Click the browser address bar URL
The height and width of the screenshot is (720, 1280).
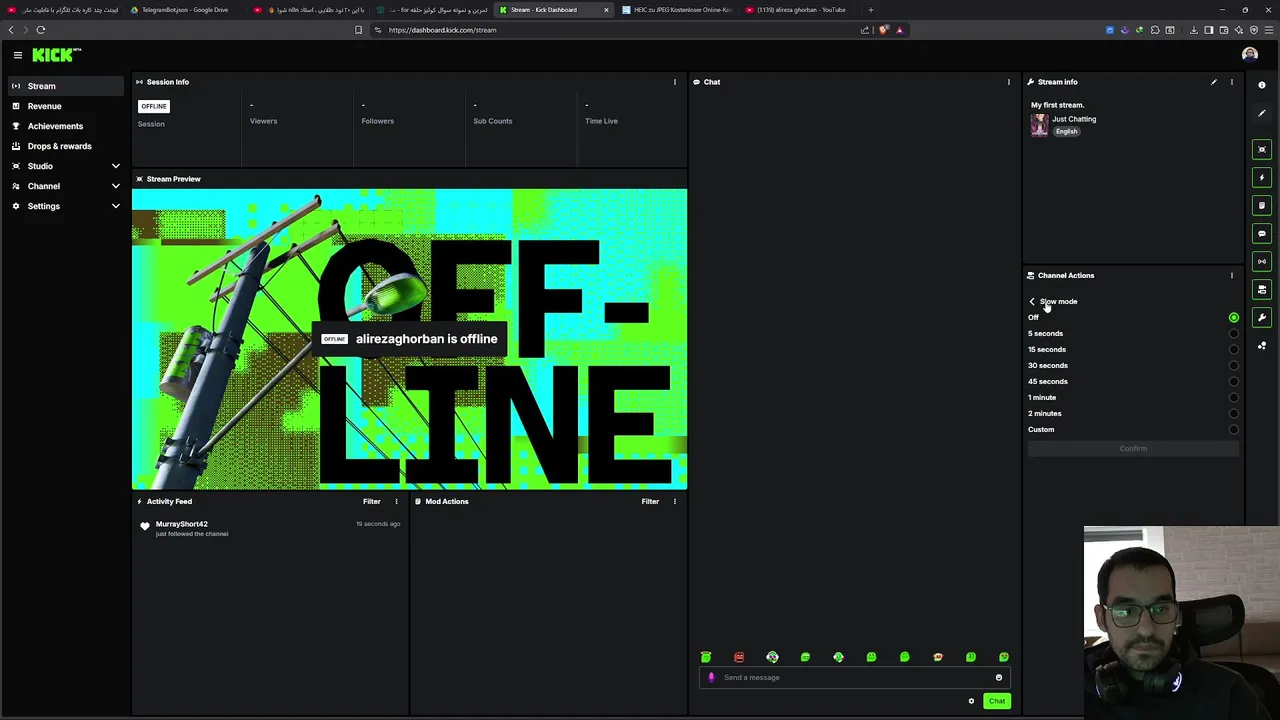[x=442, y=30]
